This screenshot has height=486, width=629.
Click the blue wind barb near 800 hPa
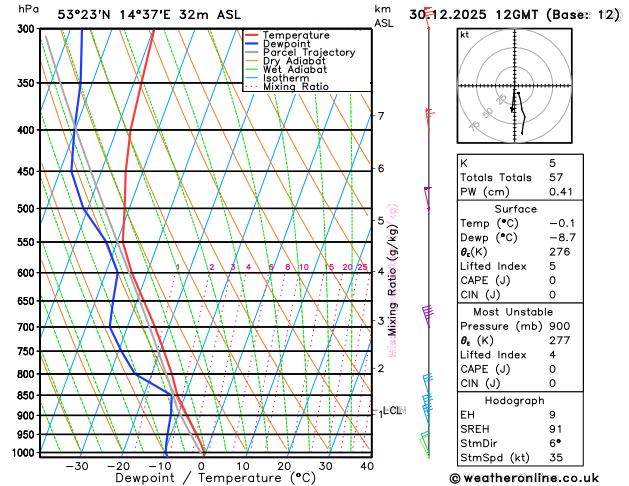point(428,384)
